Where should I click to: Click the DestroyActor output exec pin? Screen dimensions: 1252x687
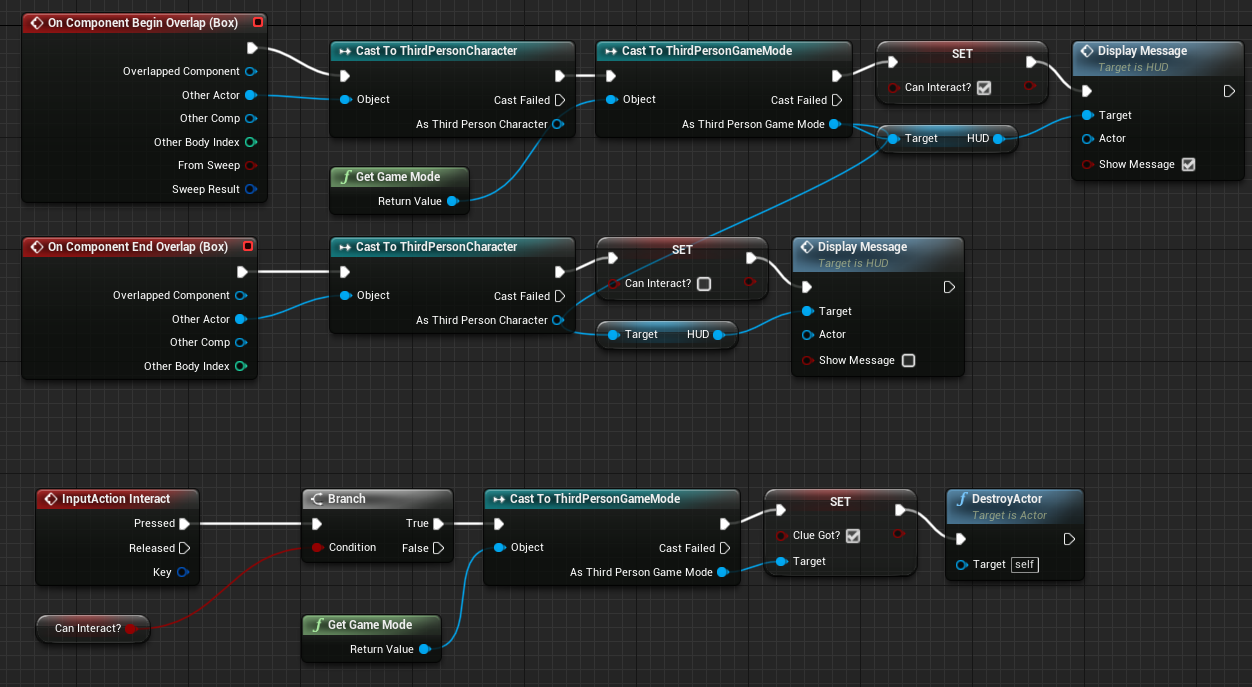point(1069,539)
